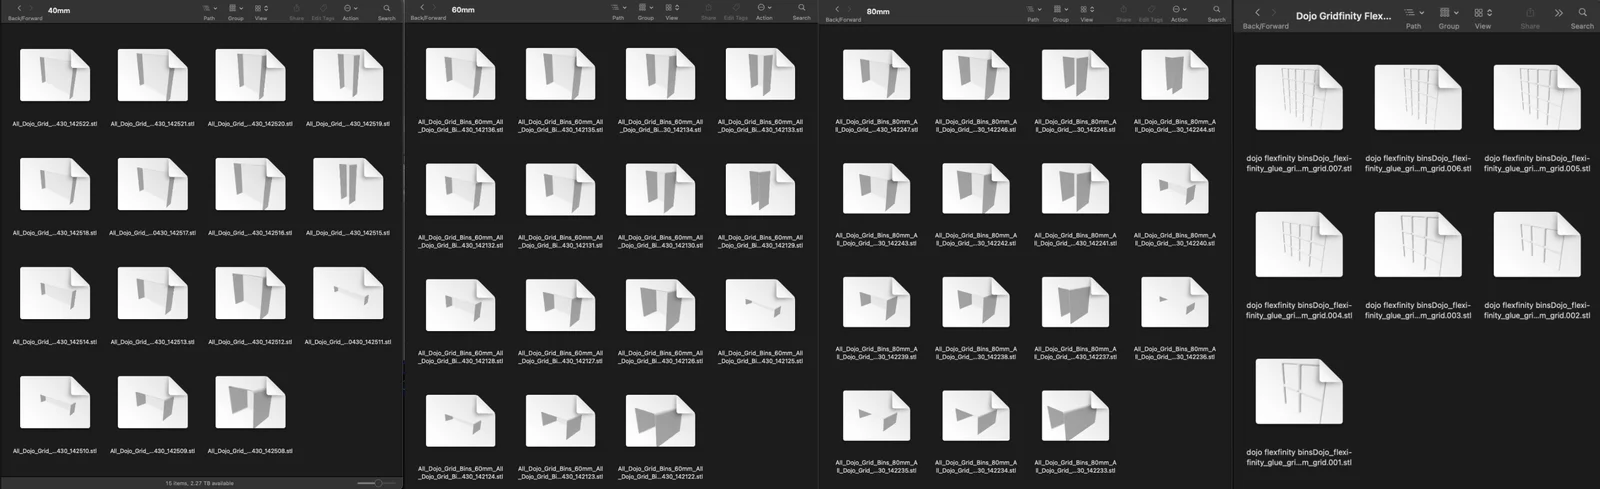Select file ending 142130.stl in 60mm window
Image resolution: width=1600 pixels, height=489 pixels.
tap(661, 190)
